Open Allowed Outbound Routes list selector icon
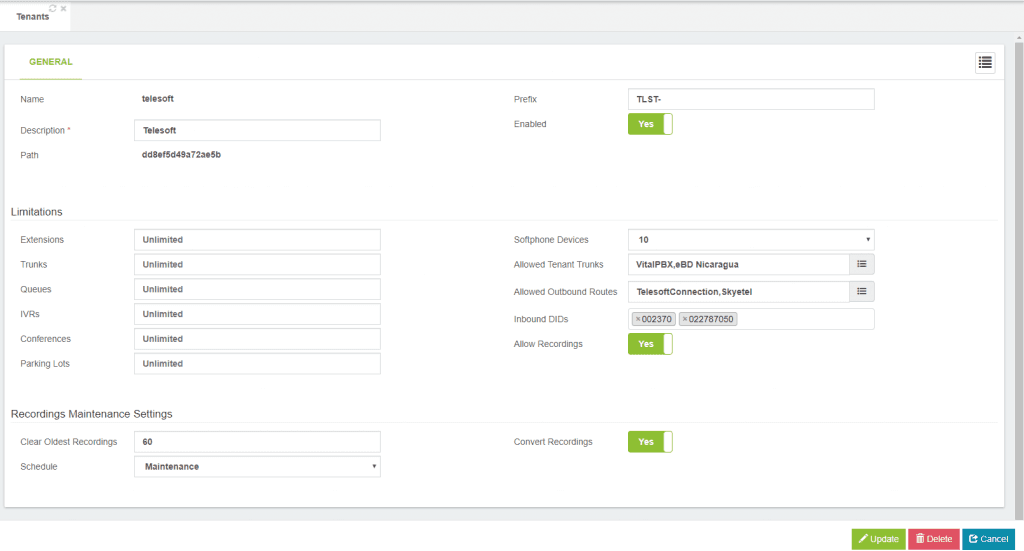The width and height of the screenshot is (1024, 551). pos(861,292)
